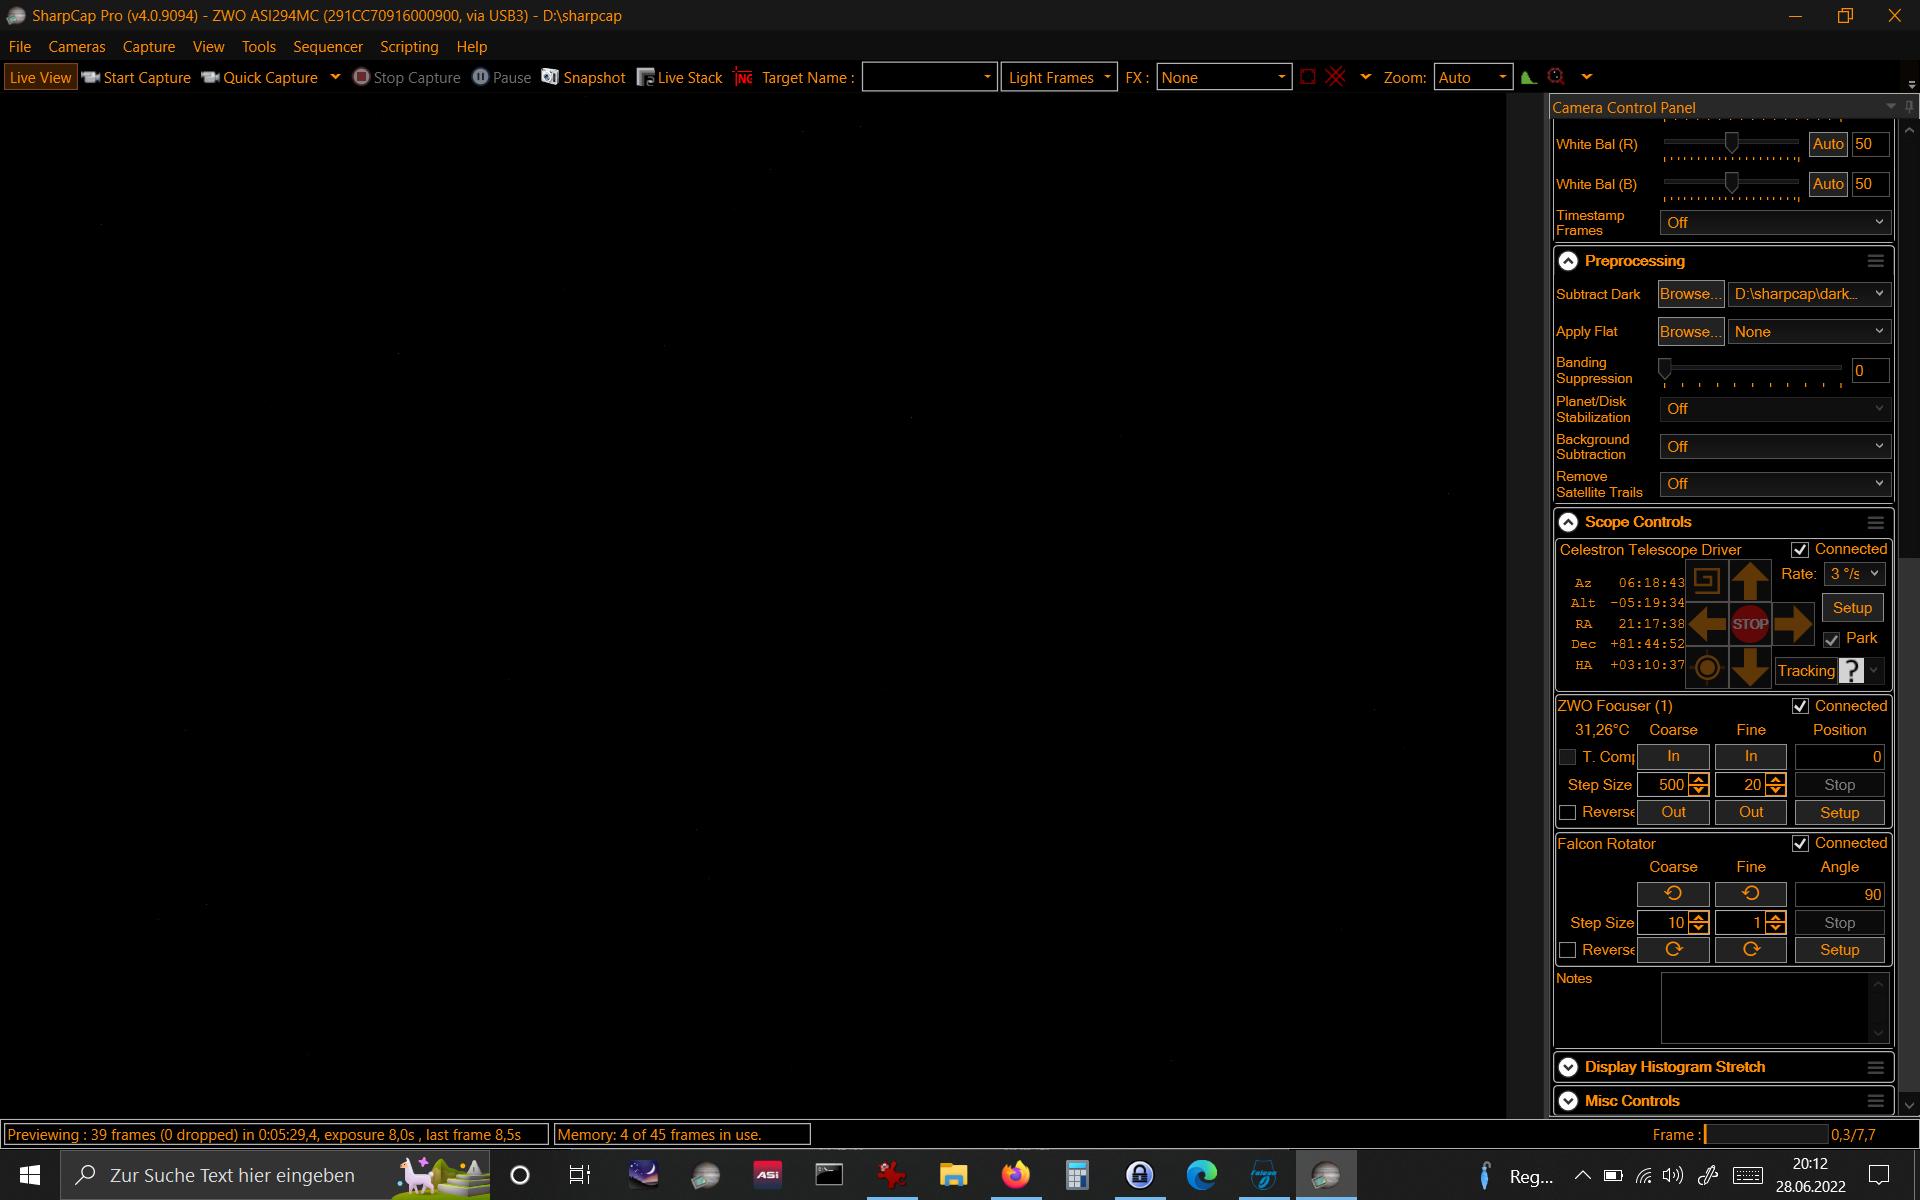
Task: Open the Apply Flat dropdown
Action: pyautogui.click(x=1809, y=331)
